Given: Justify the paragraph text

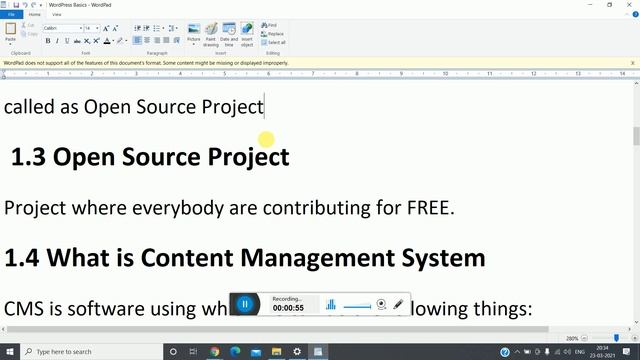Looking at the screenshot, I should coord(167,40).
